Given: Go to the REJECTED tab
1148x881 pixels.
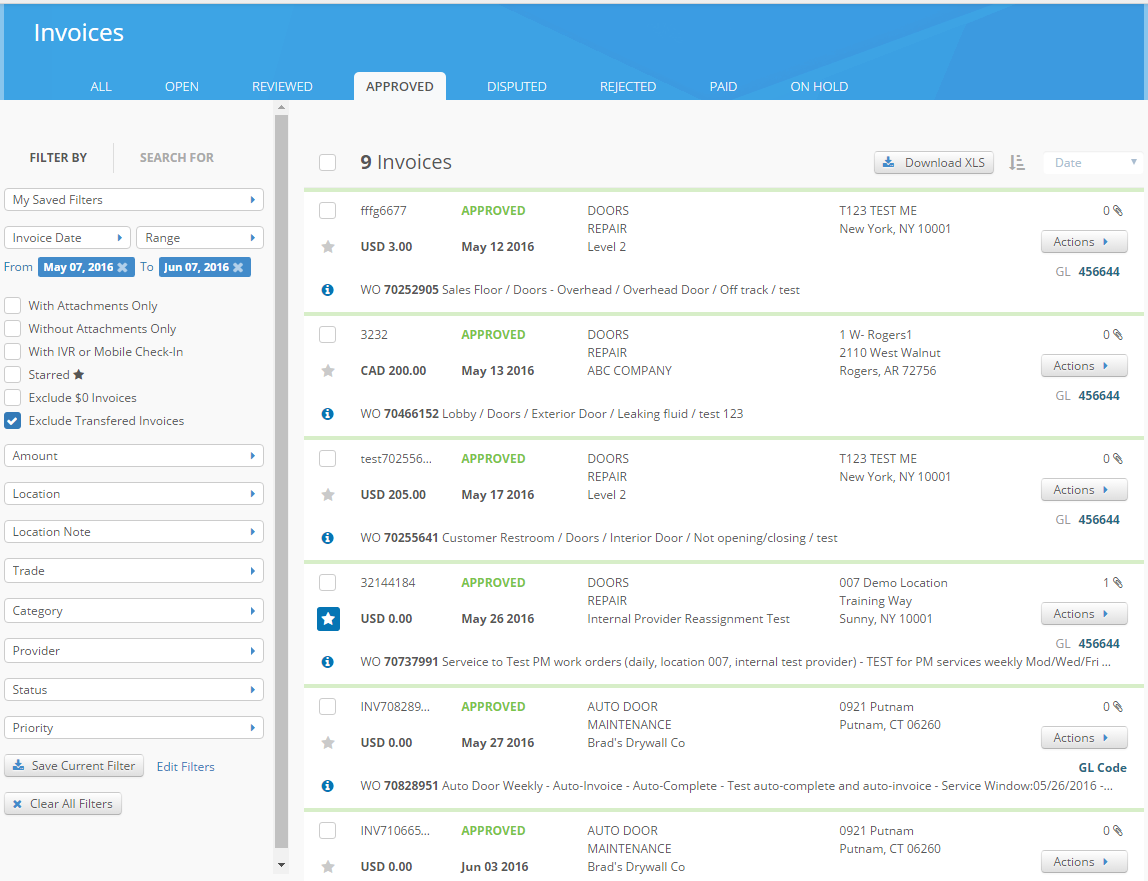Looking at the screenshot, I should [628, 86].
